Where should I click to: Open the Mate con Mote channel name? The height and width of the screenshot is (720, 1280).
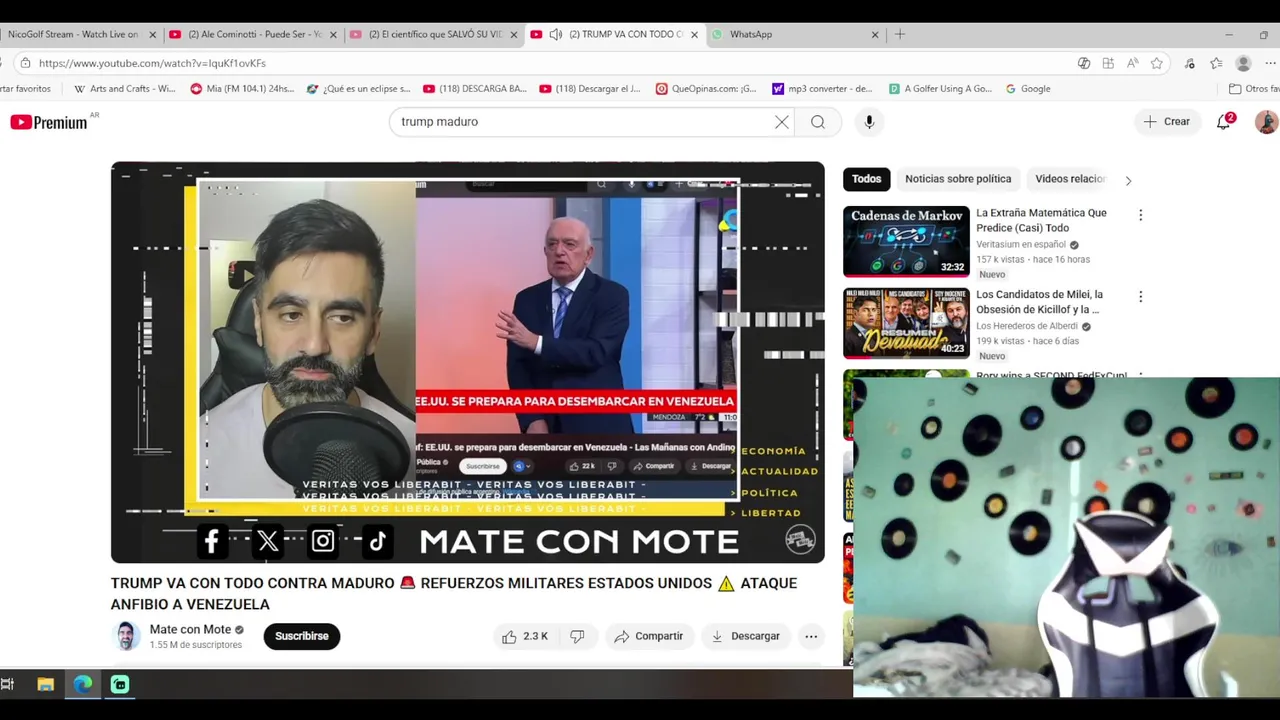point(190,629)
